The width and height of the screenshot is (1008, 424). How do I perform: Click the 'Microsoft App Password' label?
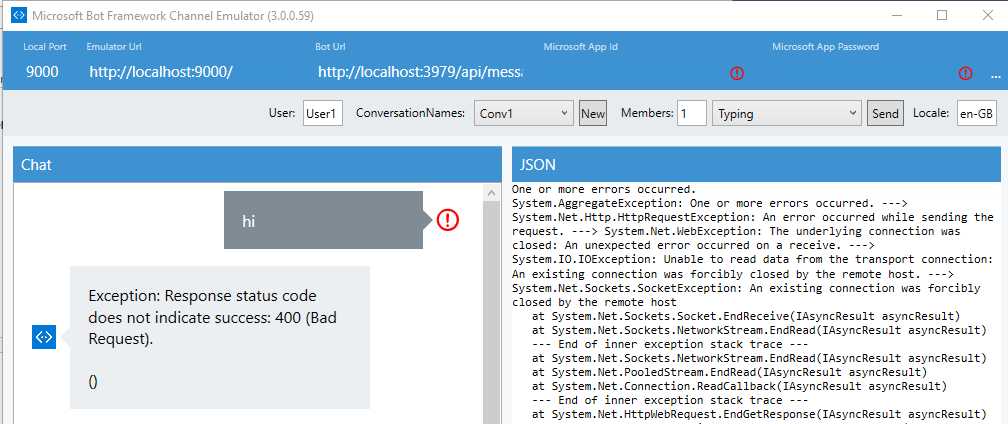click(x=825, y=47)
